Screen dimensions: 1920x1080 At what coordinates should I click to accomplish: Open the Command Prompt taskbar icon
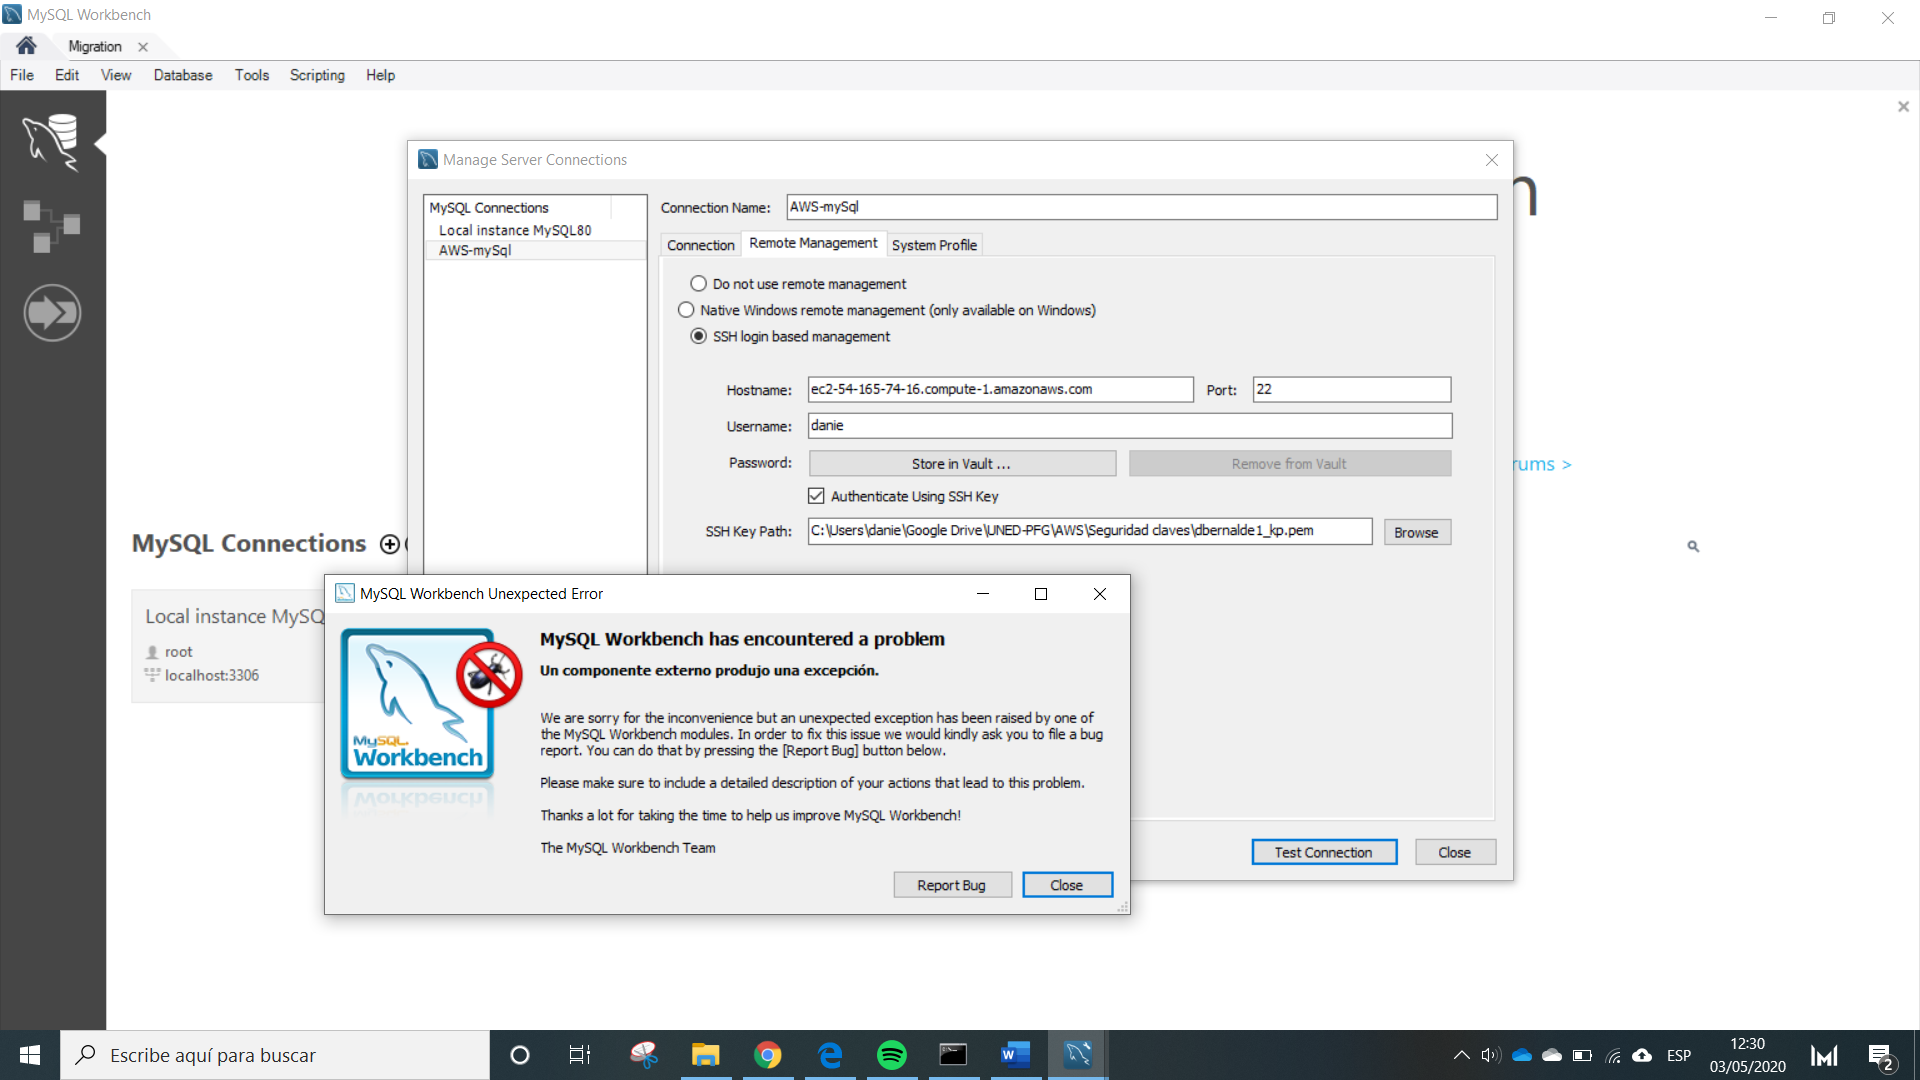(x=953, y=1055)
